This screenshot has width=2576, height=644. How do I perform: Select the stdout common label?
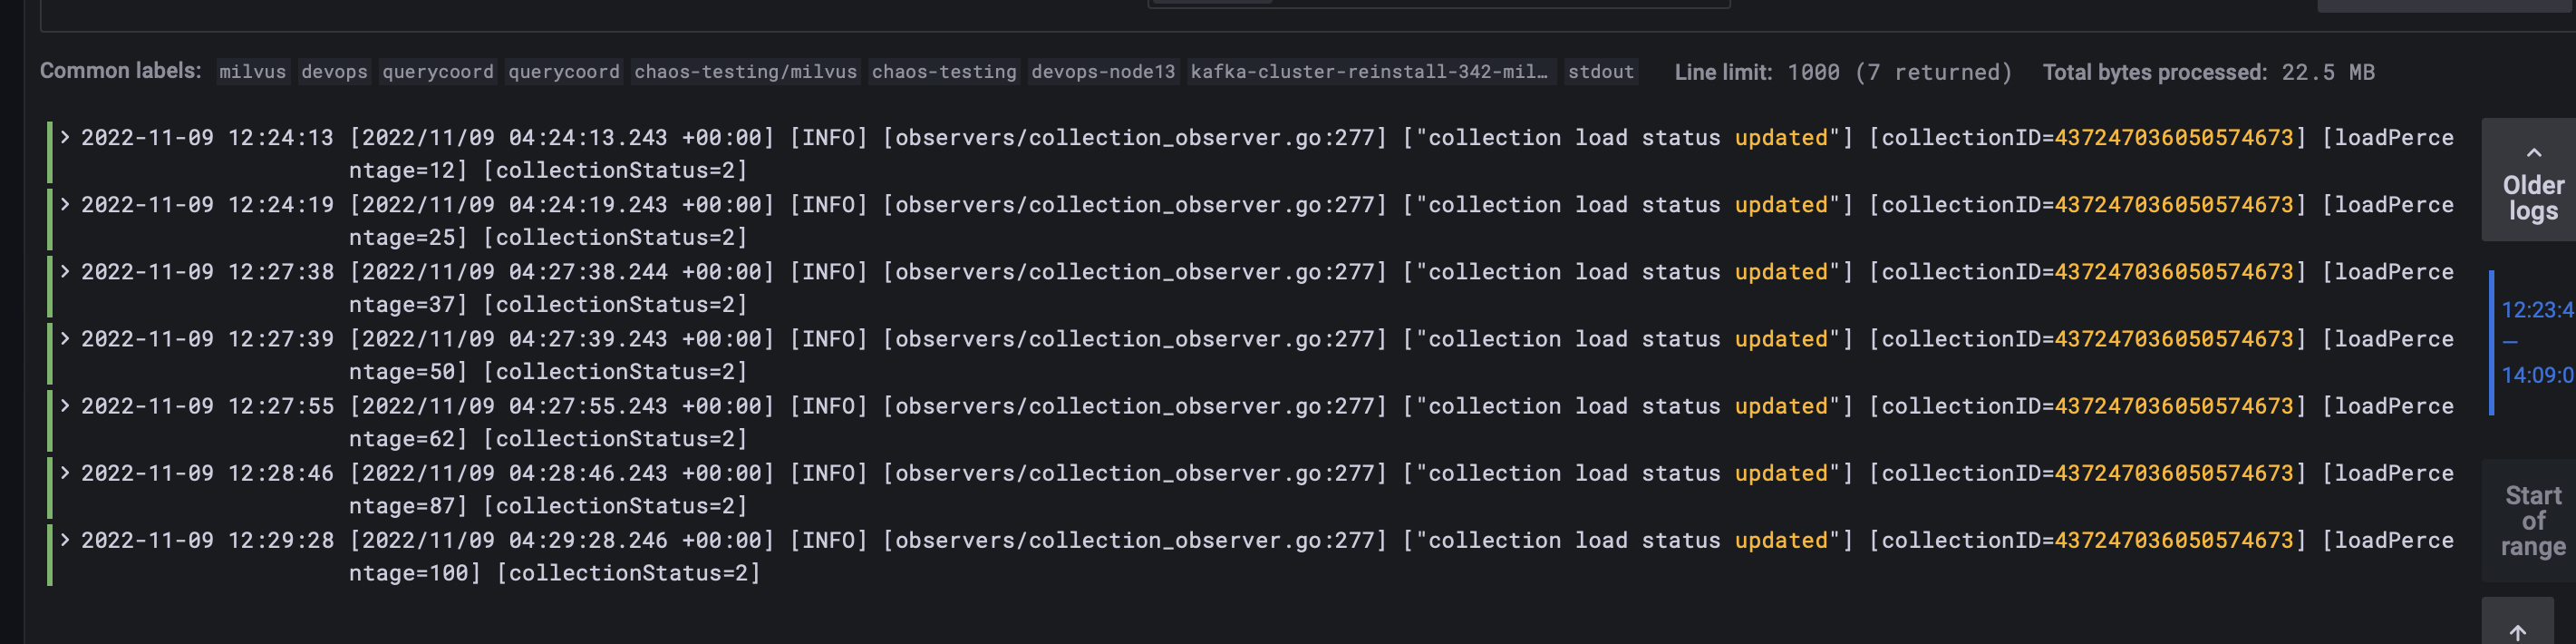pyautogui.click(x=1601, y=71)
